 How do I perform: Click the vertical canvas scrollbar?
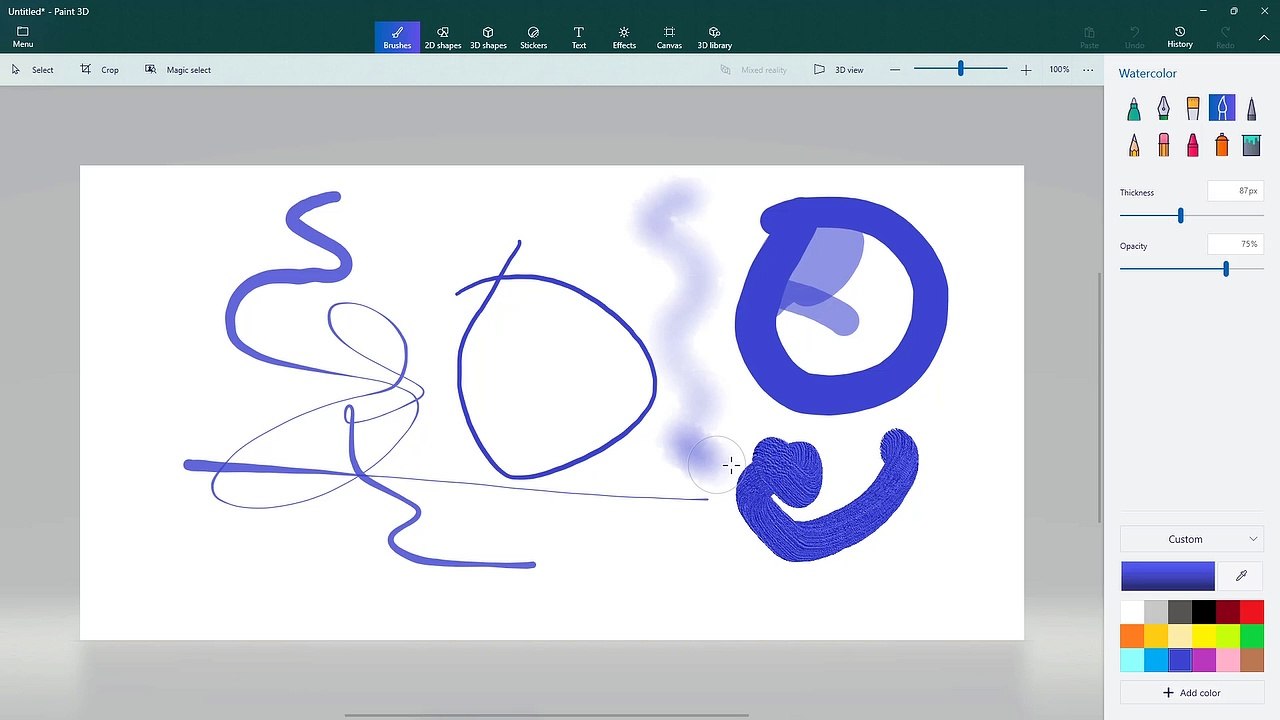(1101, 397)
